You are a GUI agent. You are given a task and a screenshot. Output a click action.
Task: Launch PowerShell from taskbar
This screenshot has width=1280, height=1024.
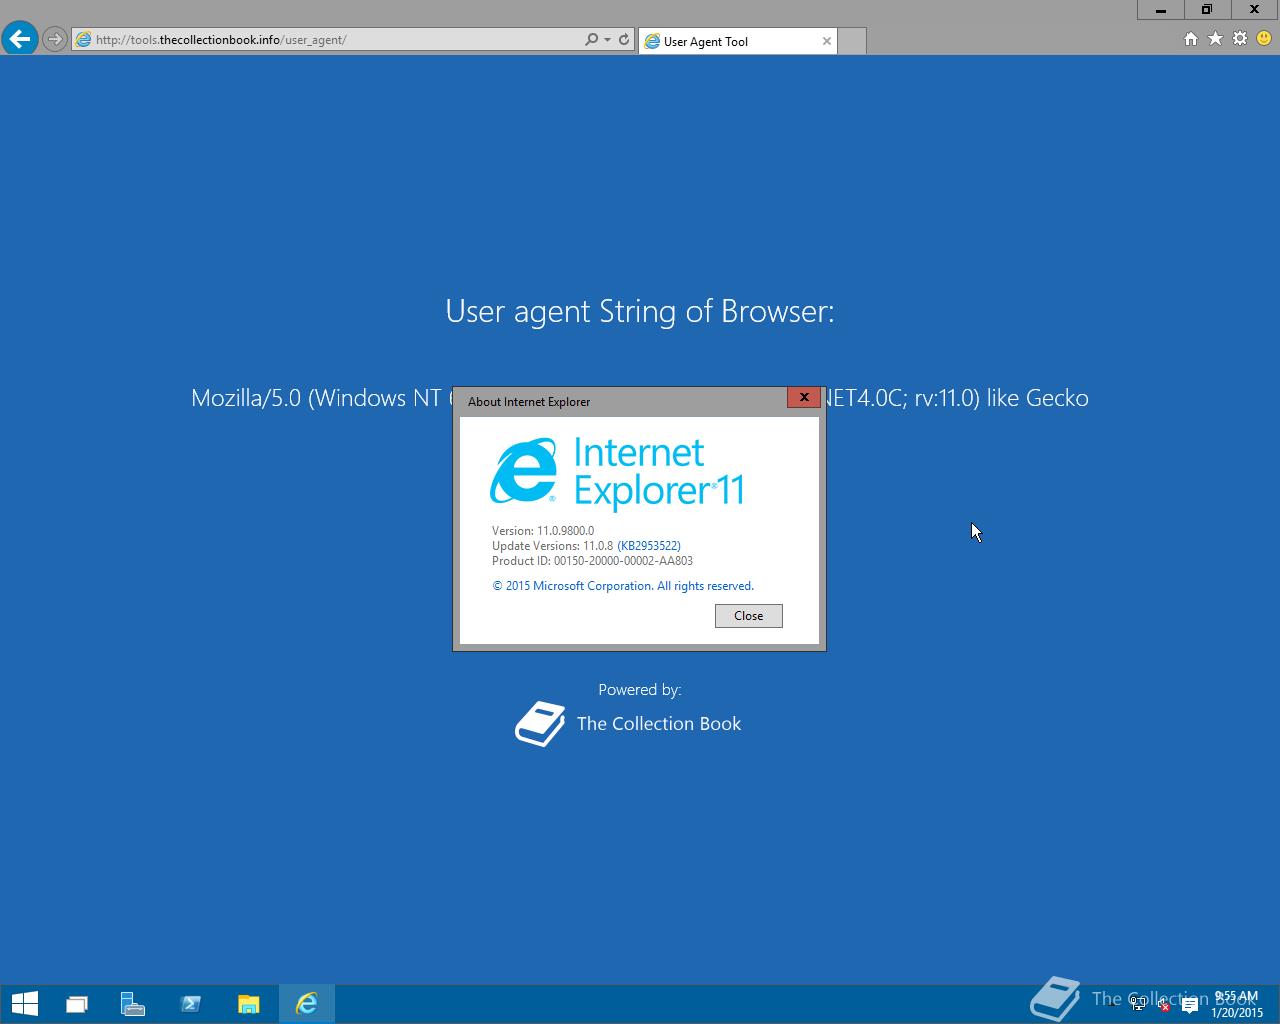[x=191, y=1004]
